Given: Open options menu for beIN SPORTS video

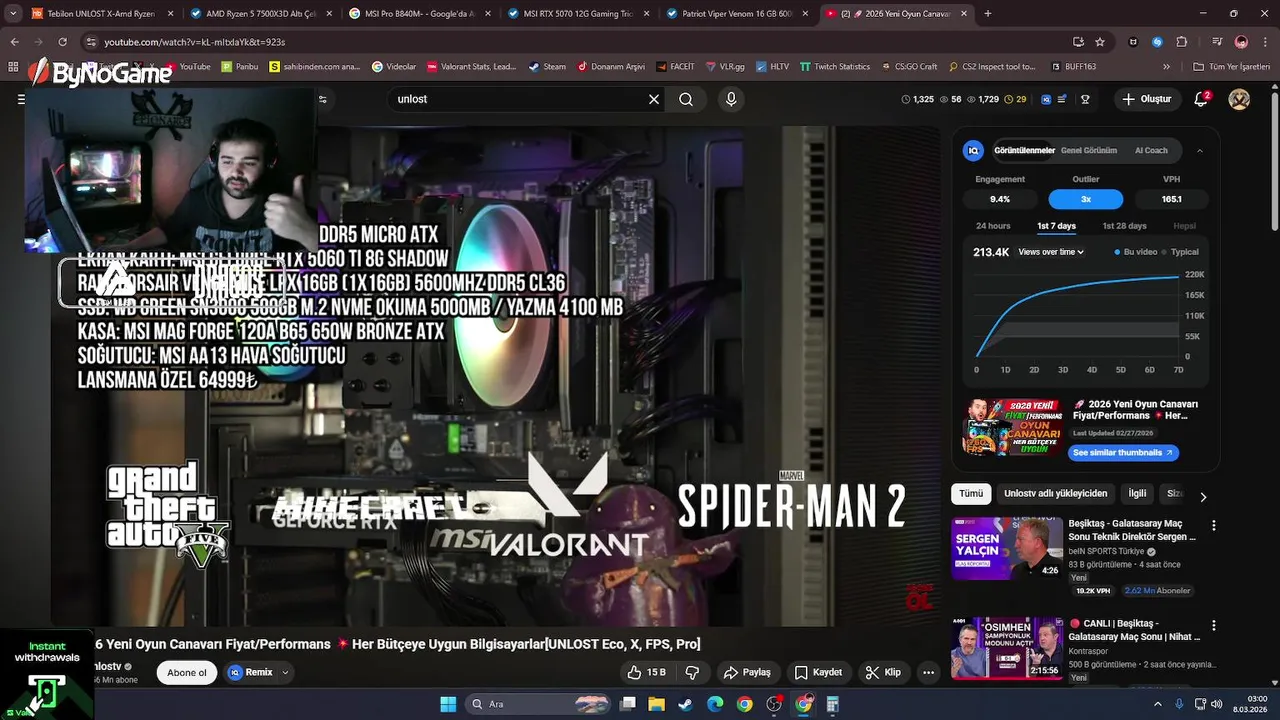Looking at the screenshot, I should tap(1214, 525).
